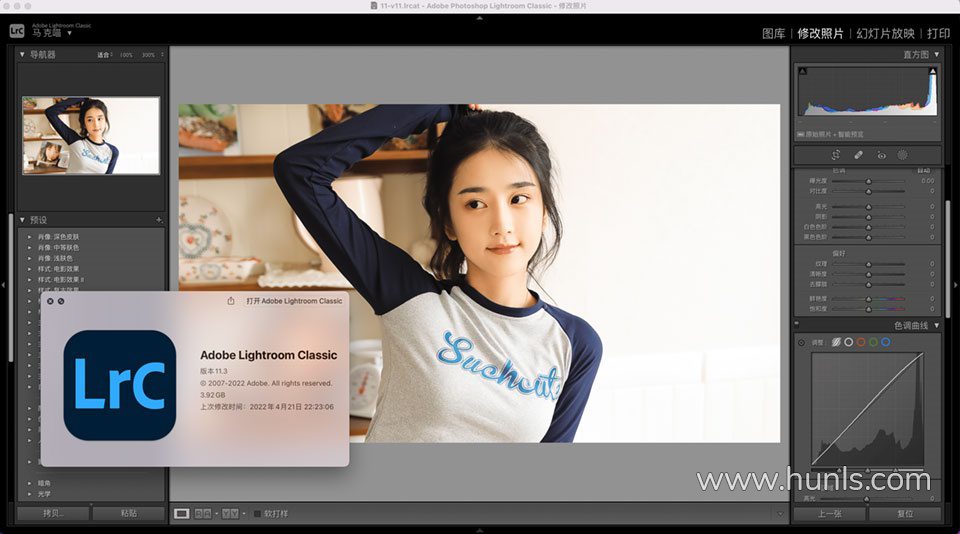The width and height of the screenshot is (960, 534).
Task: Expand the 肖像: 深色皮肤 preset group
Action: point(29,237)
